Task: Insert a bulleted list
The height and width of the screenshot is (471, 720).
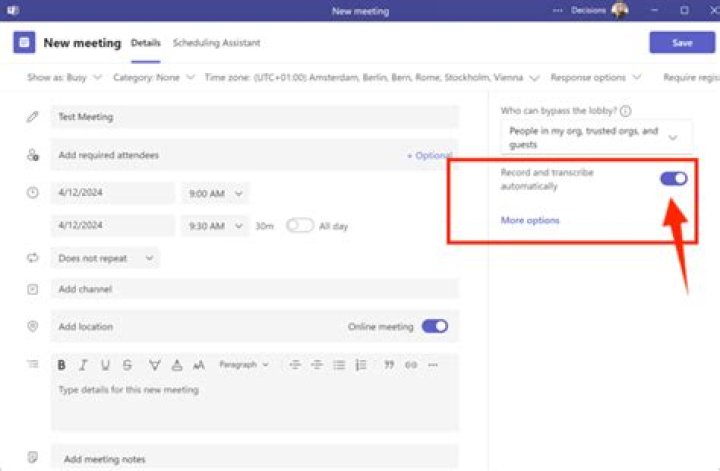Action: [339, 365]
